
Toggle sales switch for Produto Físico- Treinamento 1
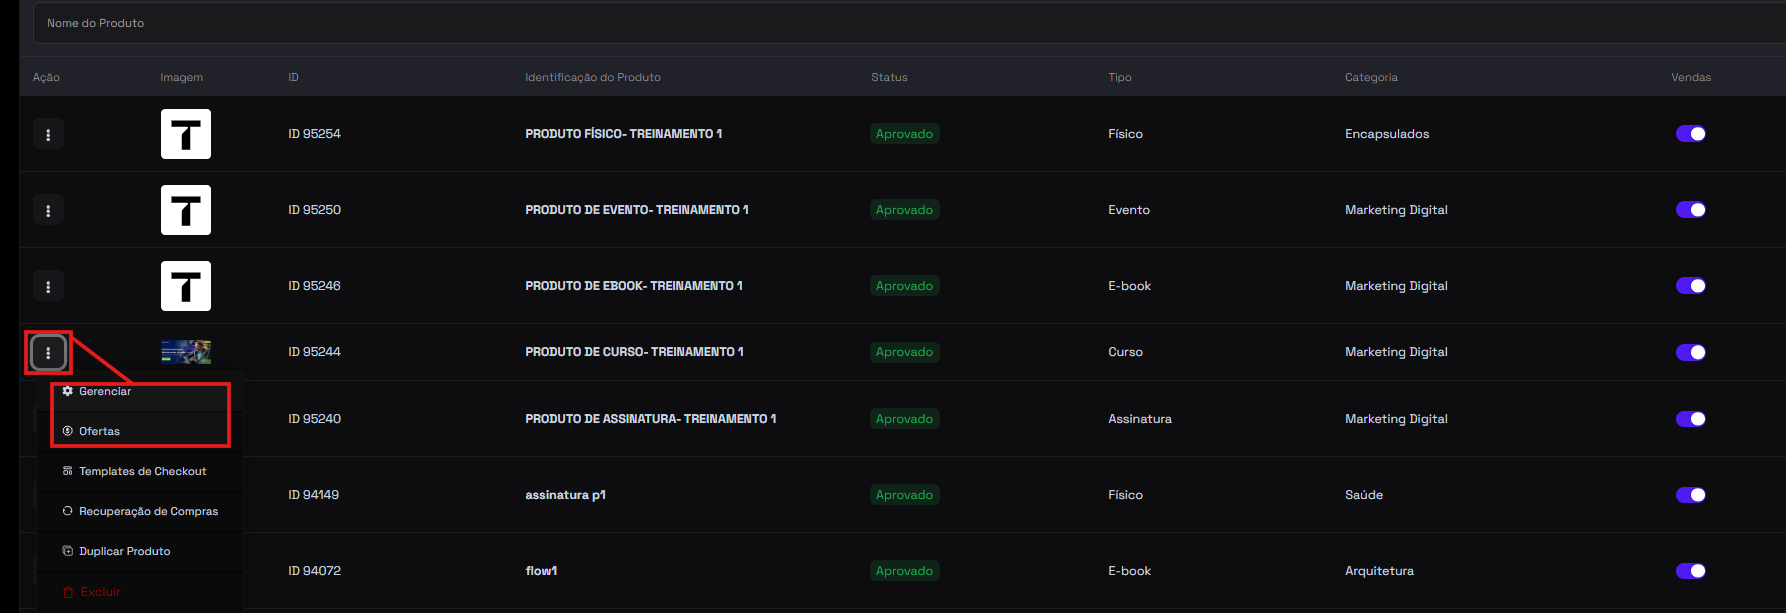pos(1690,134)
